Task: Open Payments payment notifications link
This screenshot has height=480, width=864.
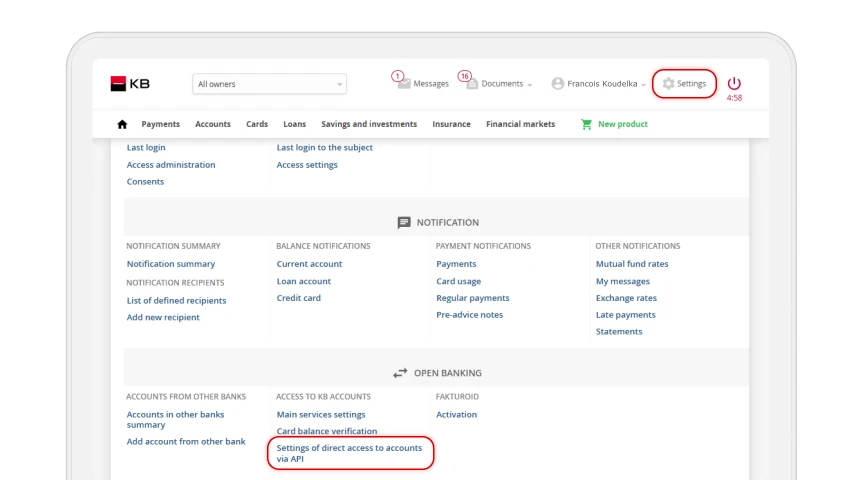Action: [456, 263]
